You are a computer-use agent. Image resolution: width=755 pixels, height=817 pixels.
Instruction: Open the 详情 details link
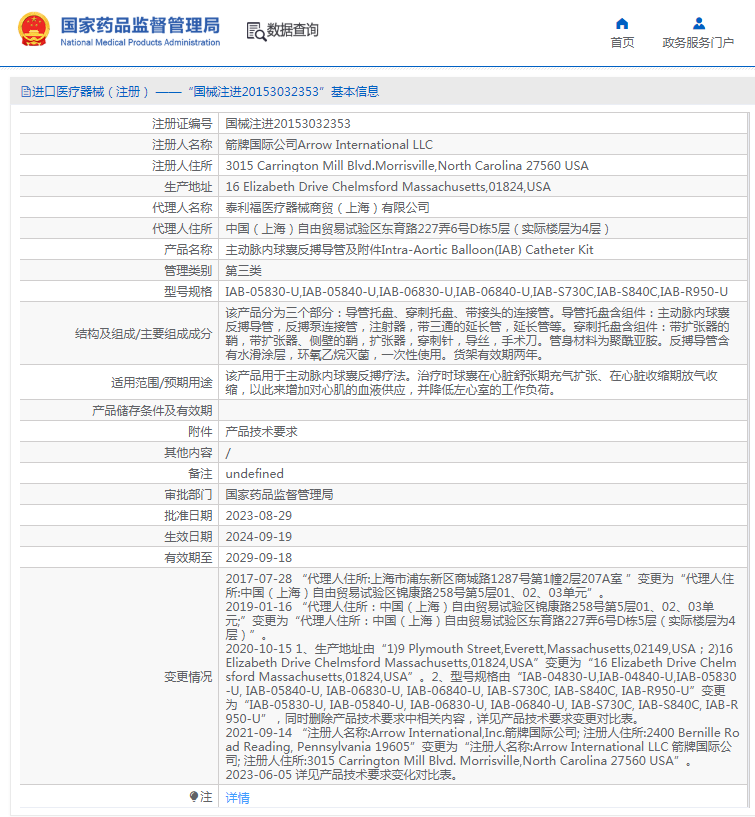tap(238, 797)
